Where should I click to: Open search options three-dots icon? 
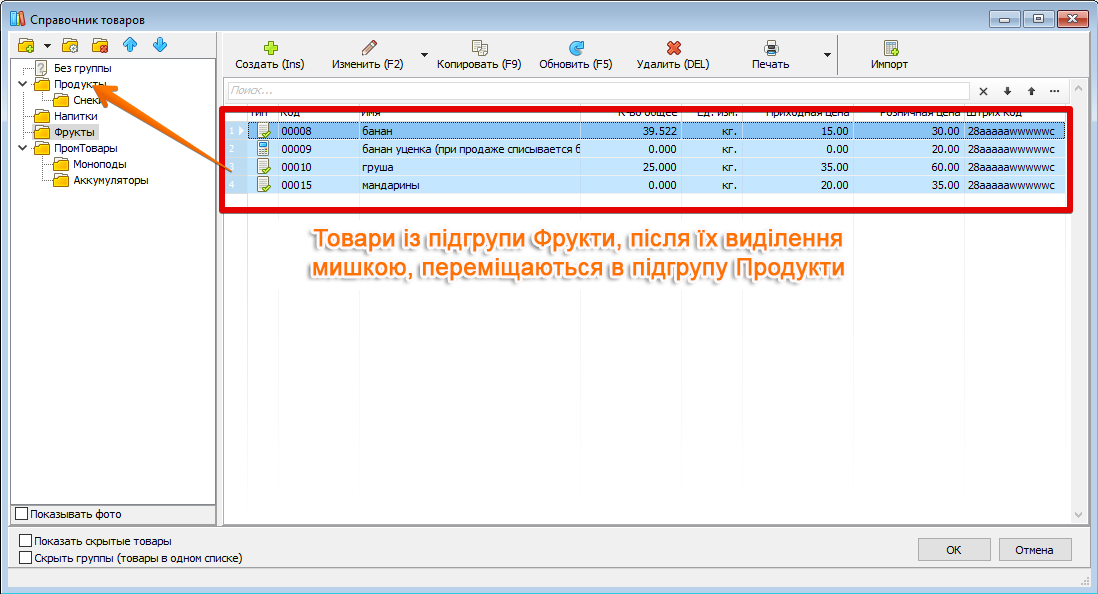(x=1055, y=91)
